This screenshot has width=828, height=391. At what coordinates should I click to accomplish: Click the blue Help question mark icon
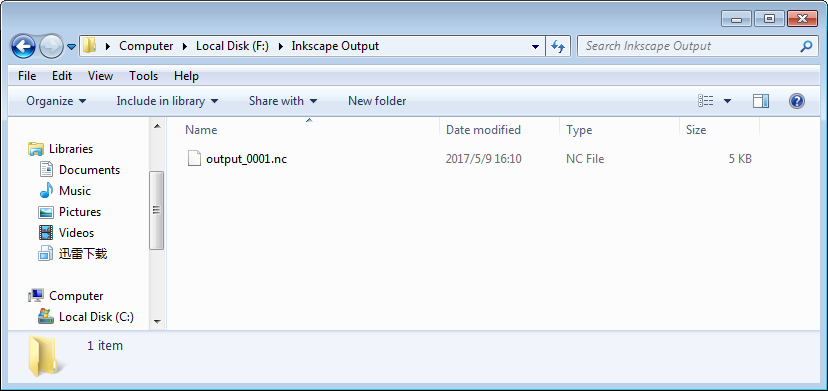tap(797, 100)
